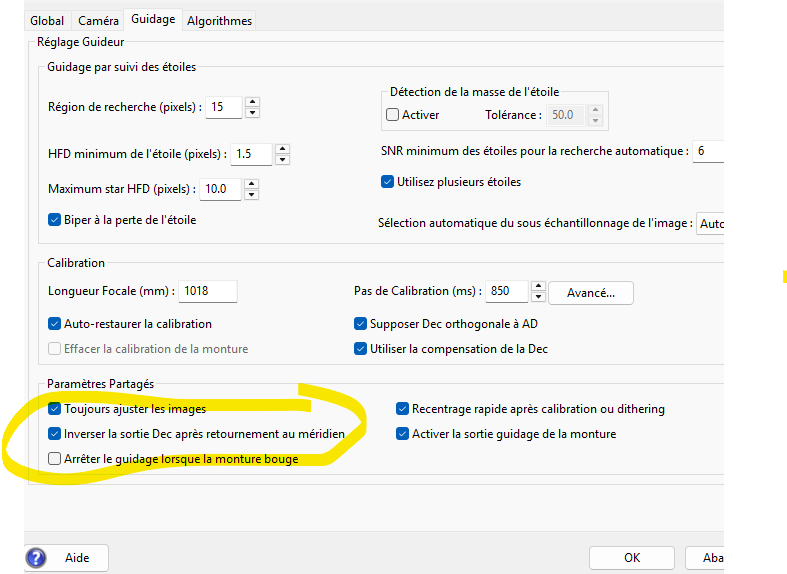Decrease Maximum star HFD value
Image resolution: width=787 pixels, height=574 pixels.
click(252, 194)
